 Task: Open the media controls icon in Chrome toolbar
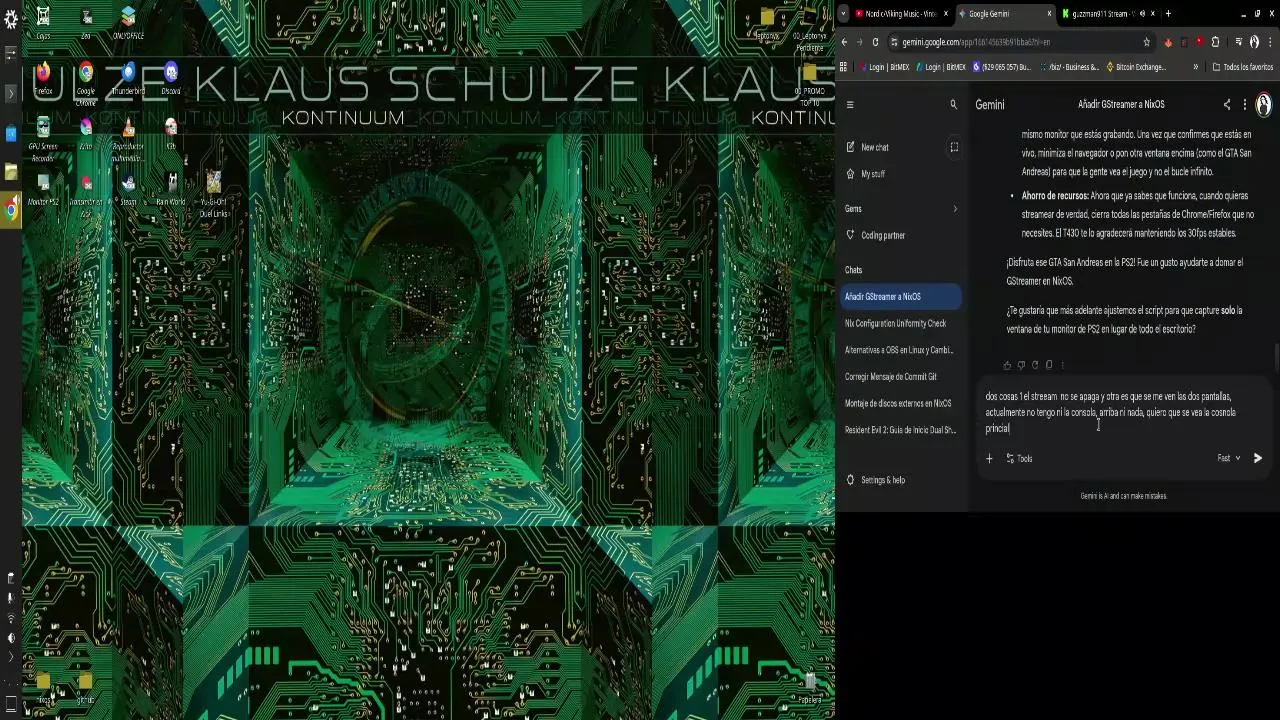pos(1239,42)
